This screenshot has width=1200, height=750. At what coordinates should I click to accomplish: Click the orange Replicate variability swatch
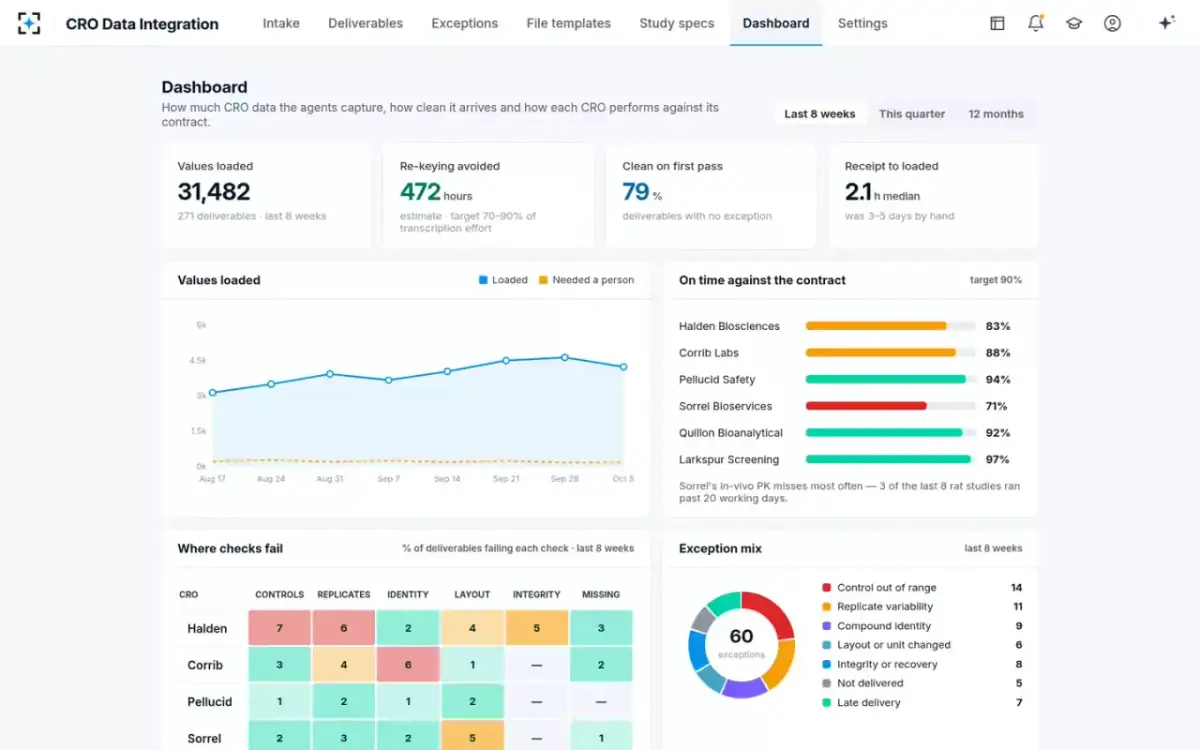[826, 607]
